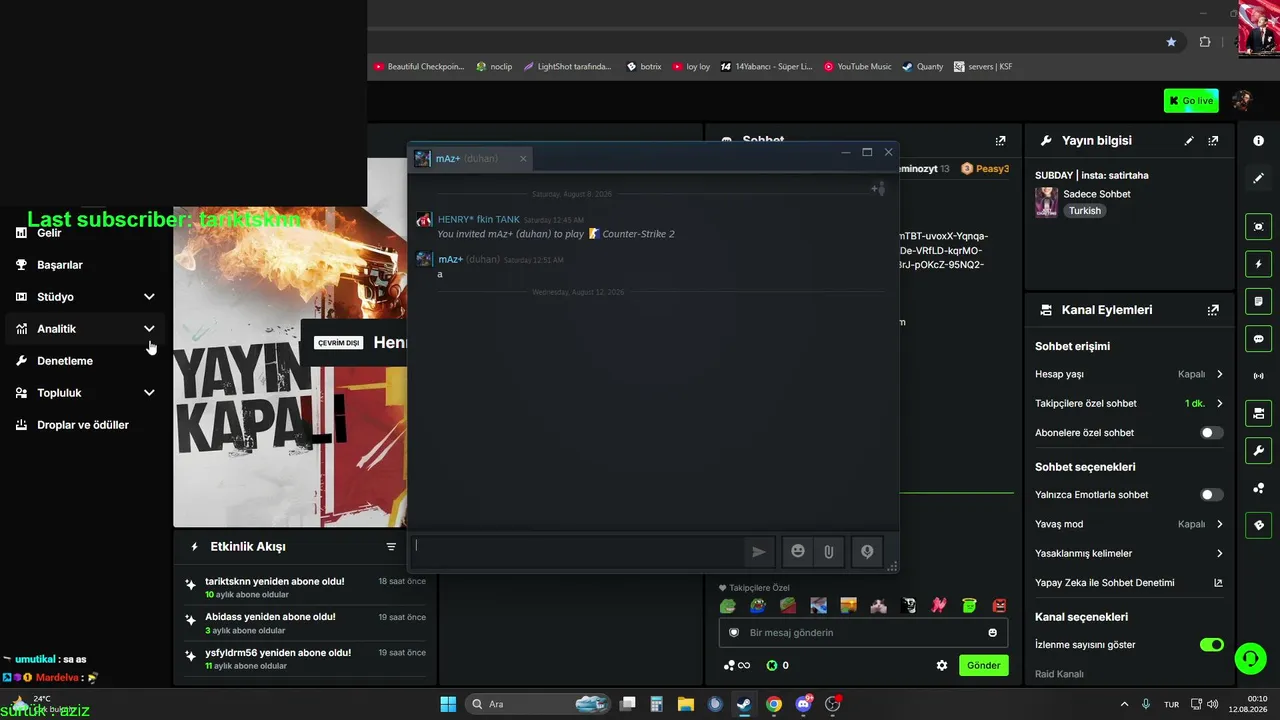Expand the Topluluk menu chevron
This screenshot has height=720, width=1280.
[149, 393]
